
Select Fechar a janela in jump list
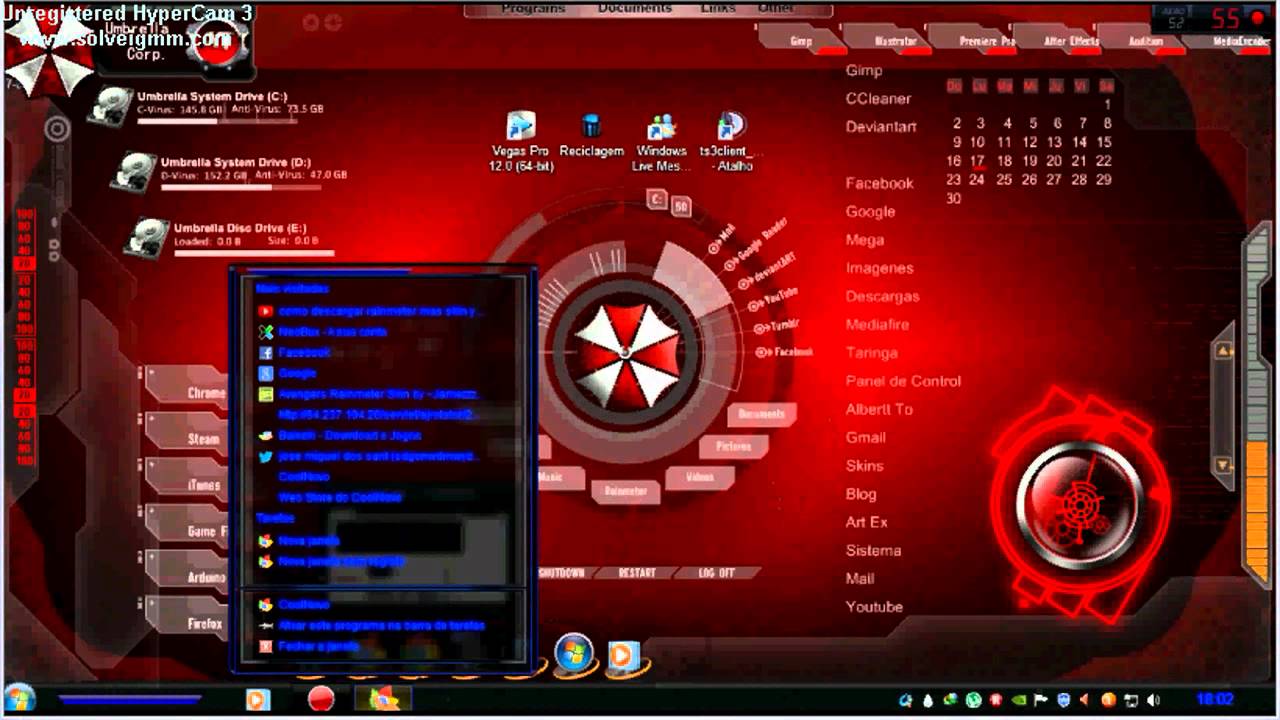pos(318,646)
